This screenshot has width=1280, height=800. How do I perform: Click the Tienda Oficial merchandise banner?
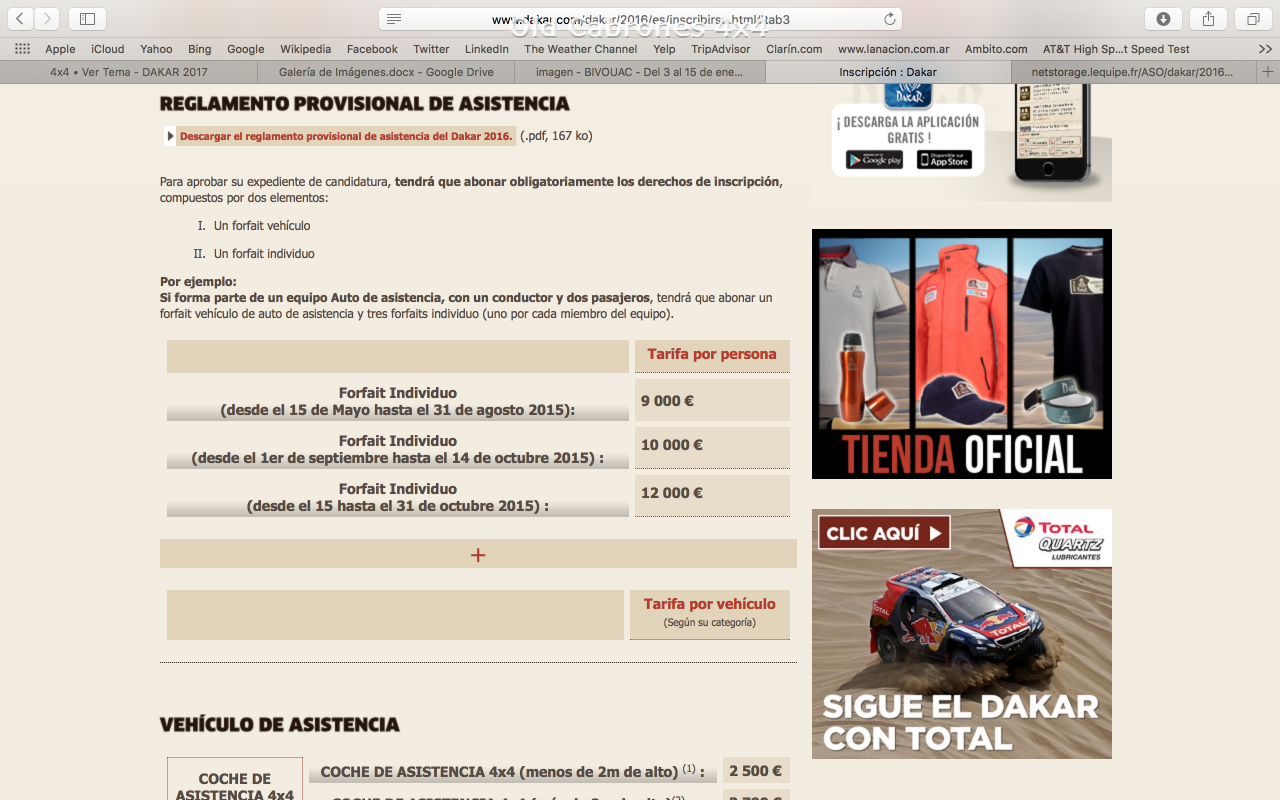pyautogui.click(x=961, y=354)
